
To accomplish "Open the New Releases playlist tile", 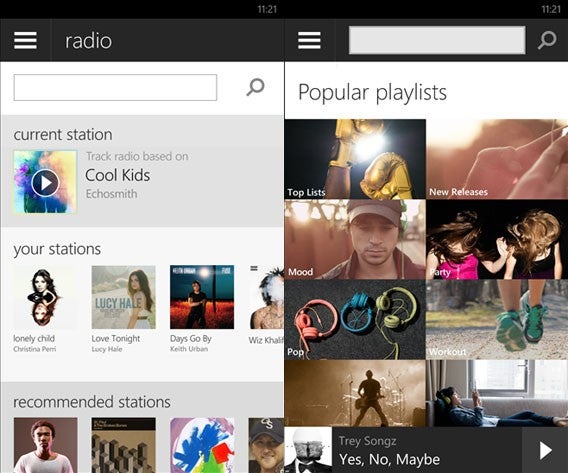I will pos(497,159).
